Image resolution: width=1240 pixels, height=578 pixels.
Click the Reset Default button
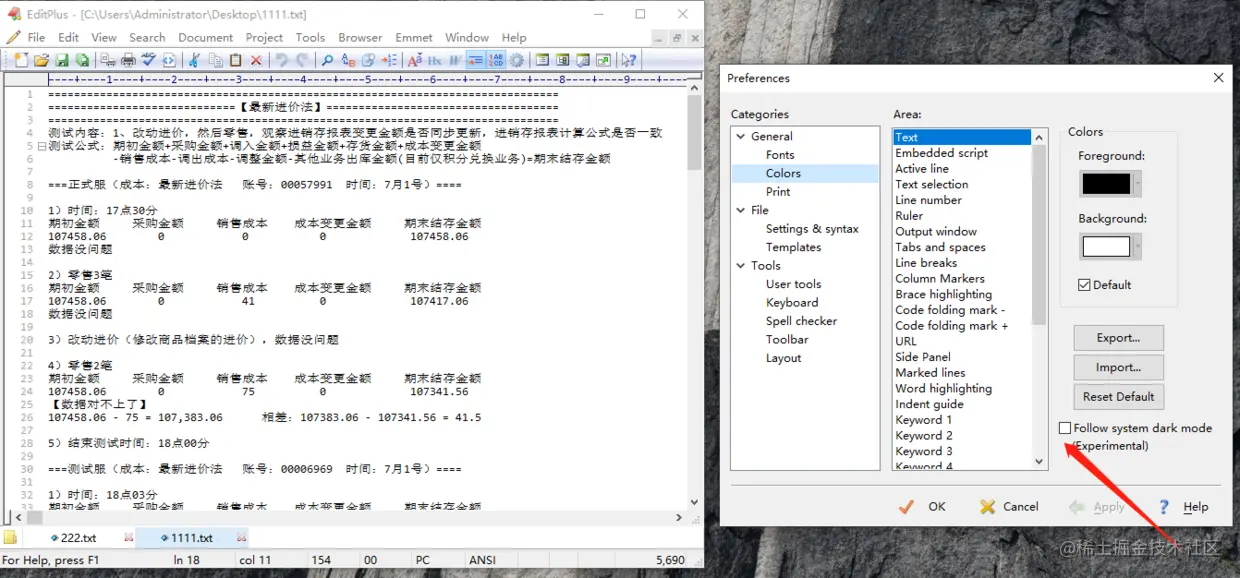pyautogui.click(x=1118, y=396)
